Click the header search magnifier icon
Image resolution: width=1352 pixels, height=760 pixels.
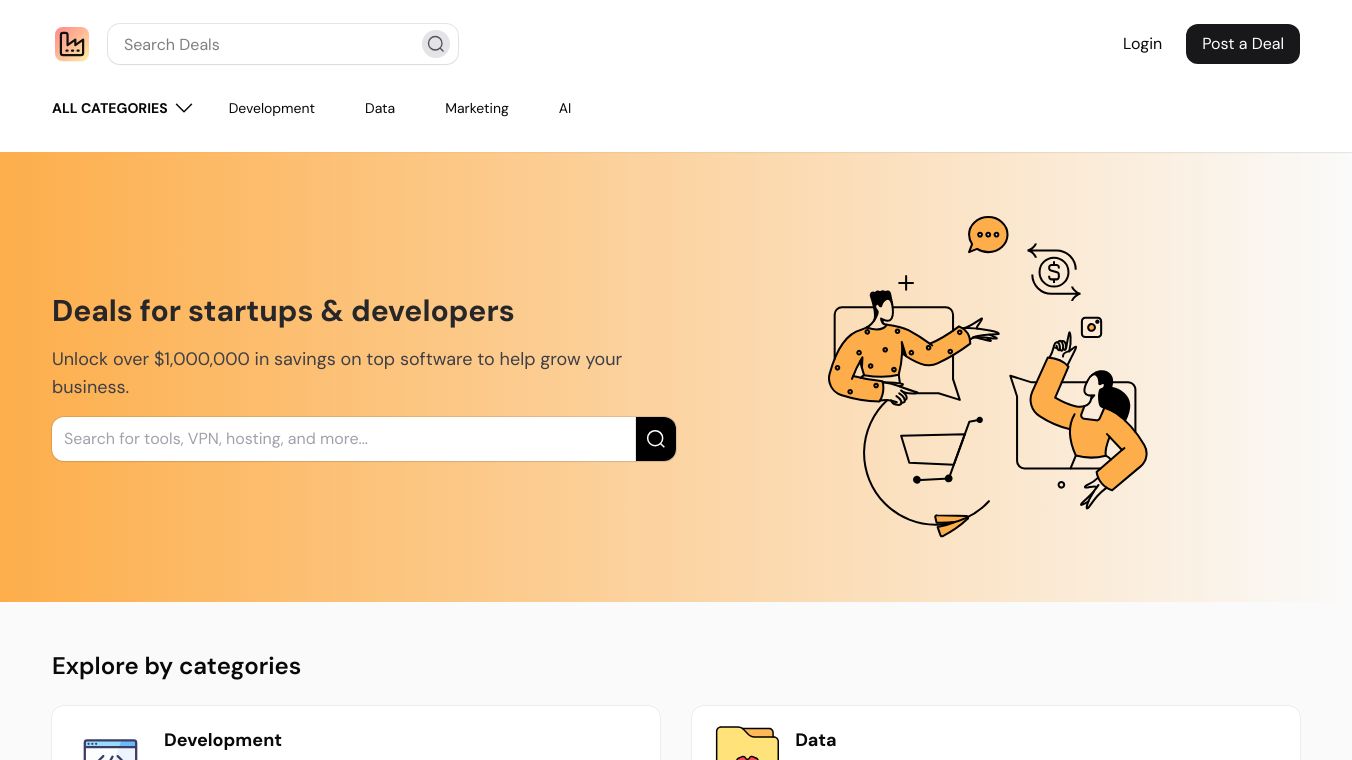(436, 44)
